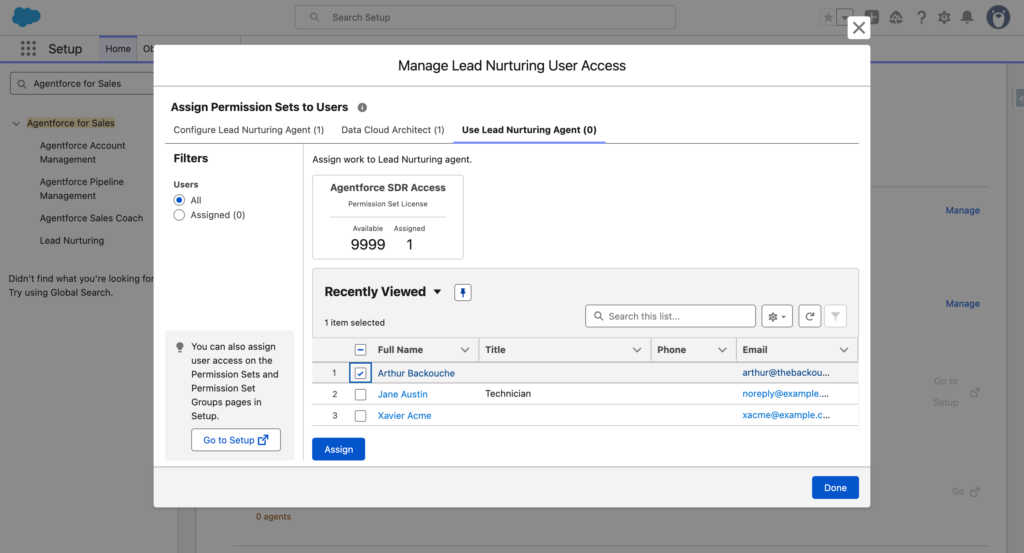Open list view controls gear menu
Image resolution: width=1024 pixels, height=553 pixels.
tap(777, 316)
